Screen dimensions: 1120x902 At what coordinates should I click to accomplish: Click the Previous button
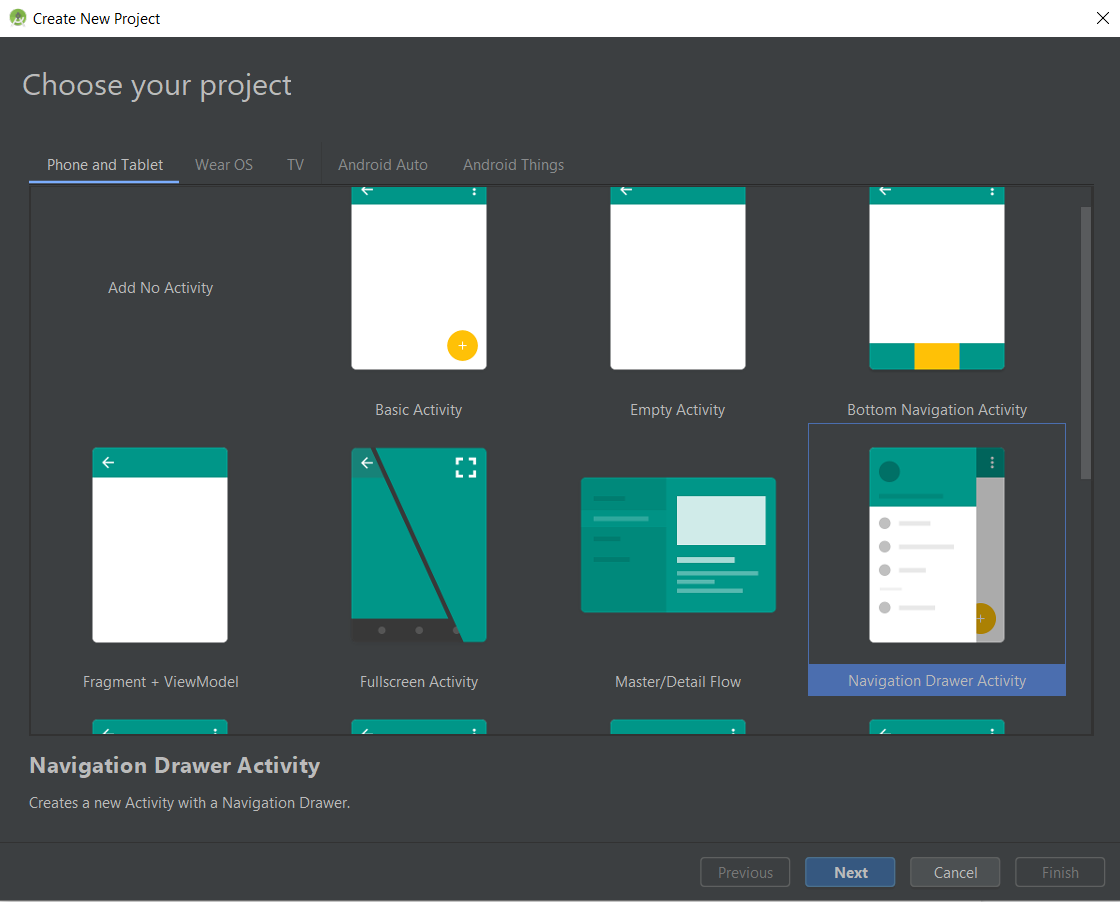[744, 871]
